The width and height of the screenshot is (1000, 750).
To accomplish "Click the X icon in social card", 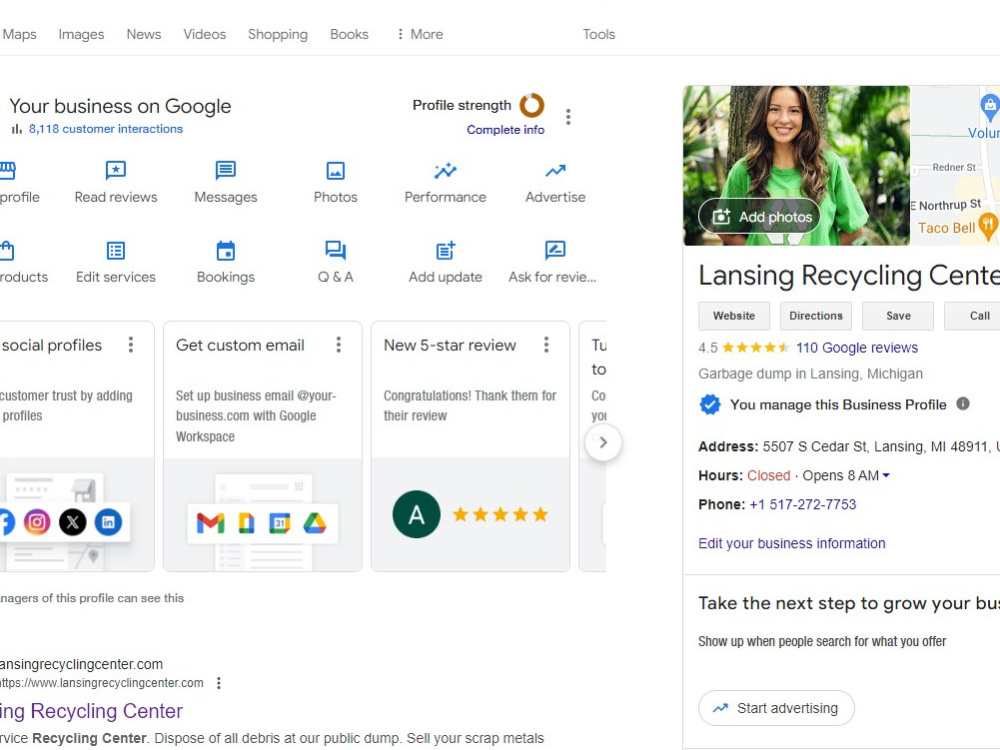I will [73, 522].
